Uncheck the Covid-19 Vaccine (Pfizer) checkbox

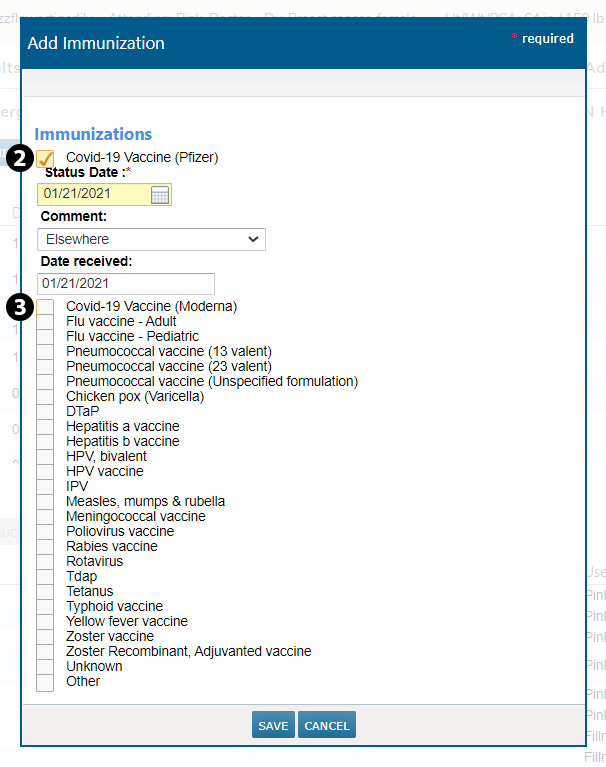click(45, 158)
